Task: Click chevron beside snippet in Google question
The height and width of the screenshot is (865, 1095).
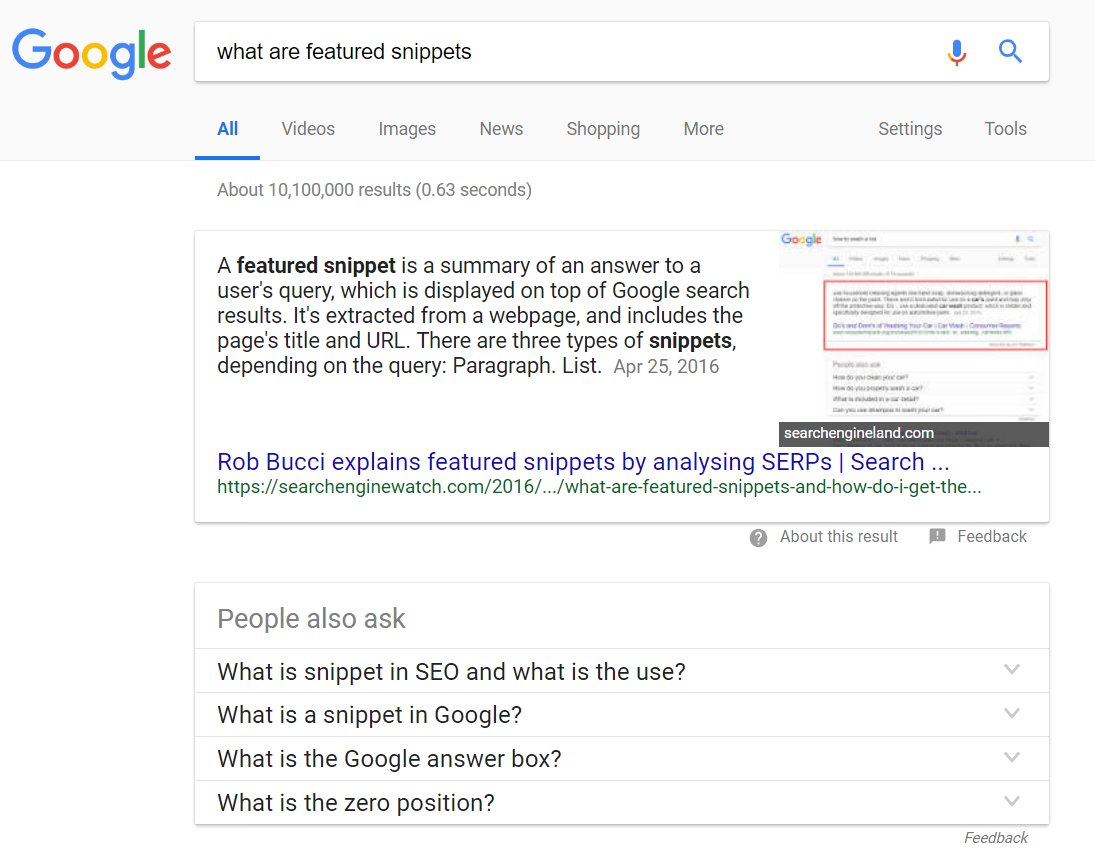Action: 1012,714
